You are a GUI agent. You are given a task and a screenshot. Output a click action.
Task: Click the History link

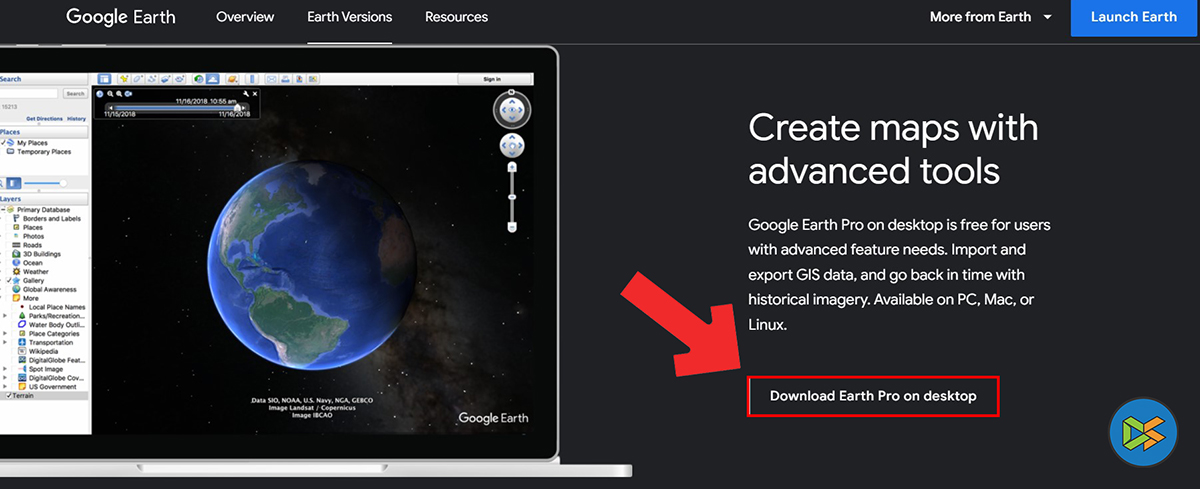coord(76,119)
